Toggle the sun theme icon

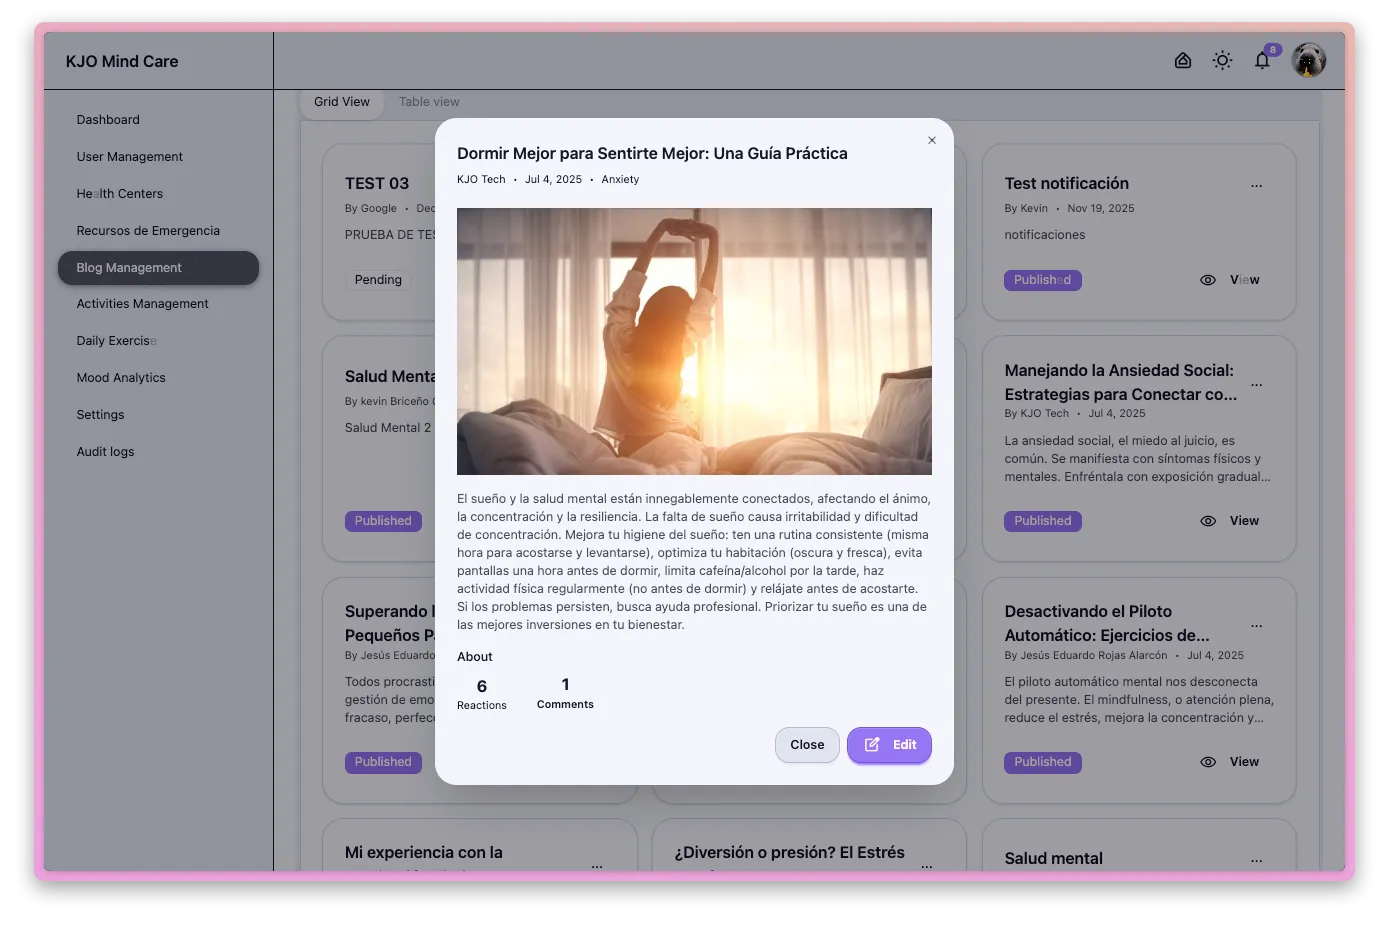1222,61
